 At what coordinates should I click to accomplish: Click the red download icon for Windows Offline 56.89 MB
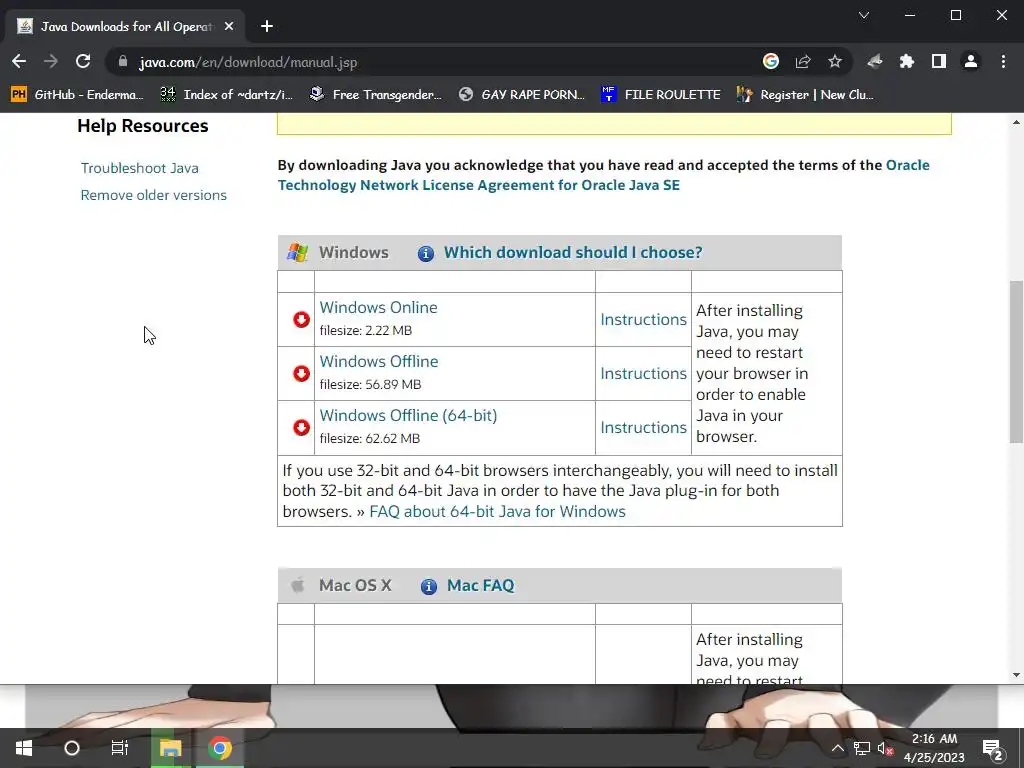coord(301,374)
